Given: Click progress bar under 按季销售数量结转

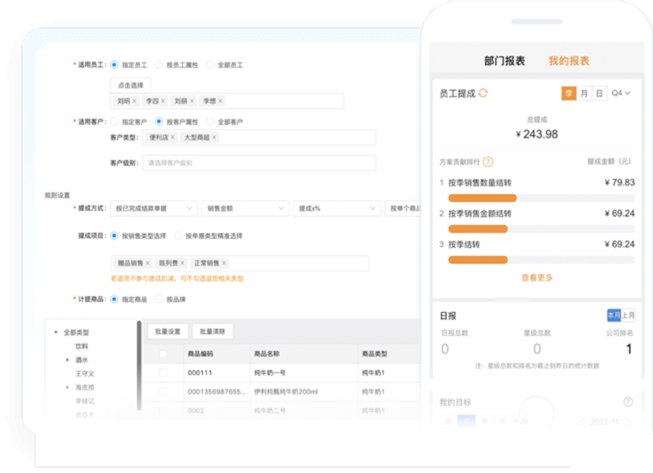Looking at the screenshot, I should 541,198.
